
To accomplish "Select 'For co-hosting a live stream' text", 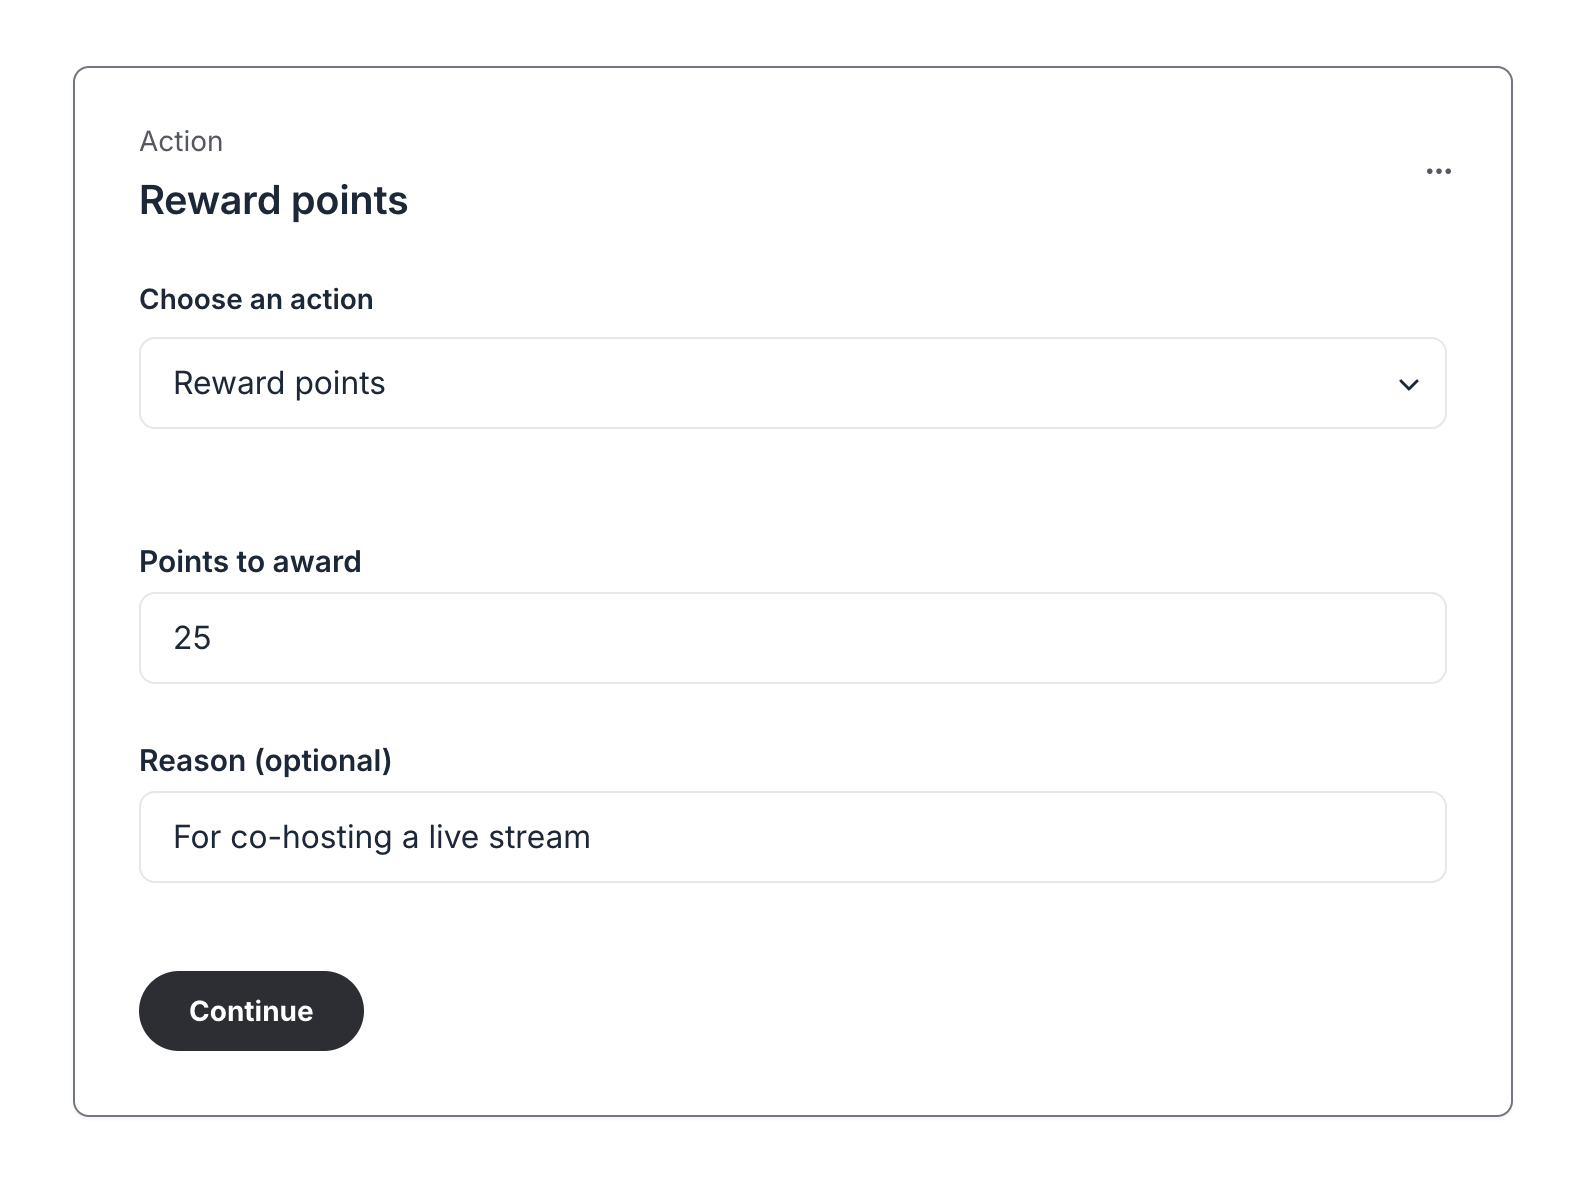I will click(x=382, y=837).
